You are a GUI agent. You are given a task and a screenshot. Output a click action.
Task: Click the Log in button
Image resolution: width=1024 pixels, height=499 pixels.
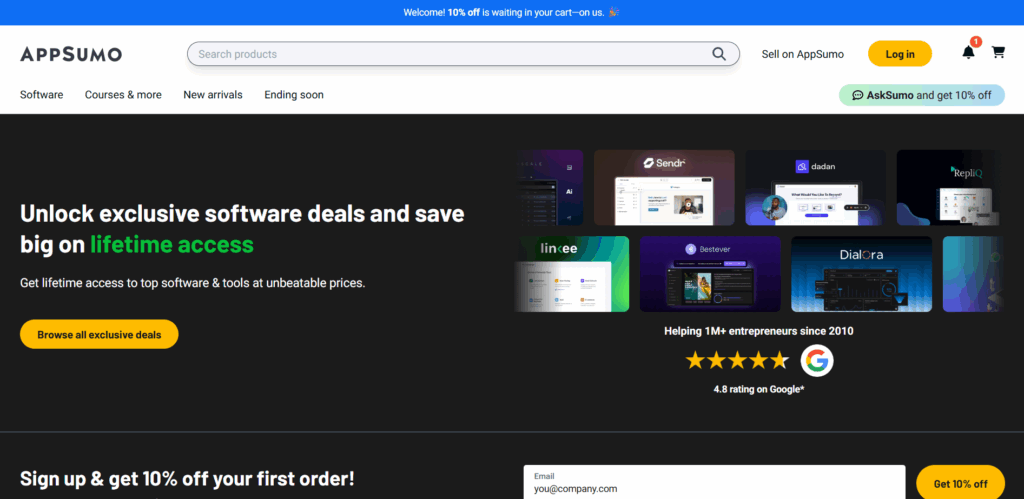click(899, 54)
